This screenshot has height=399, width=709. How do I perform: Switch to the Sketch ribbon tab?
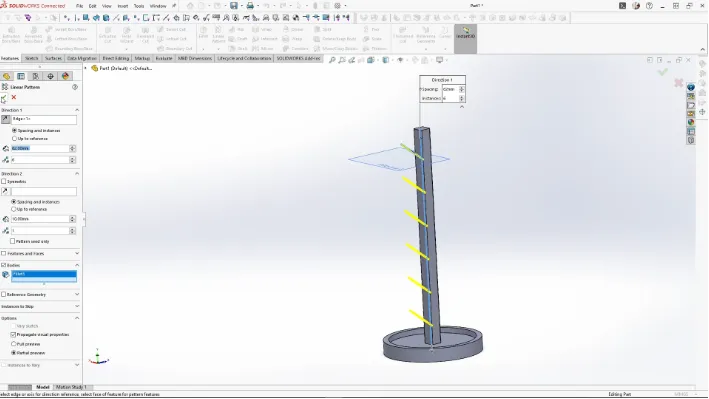32,58
